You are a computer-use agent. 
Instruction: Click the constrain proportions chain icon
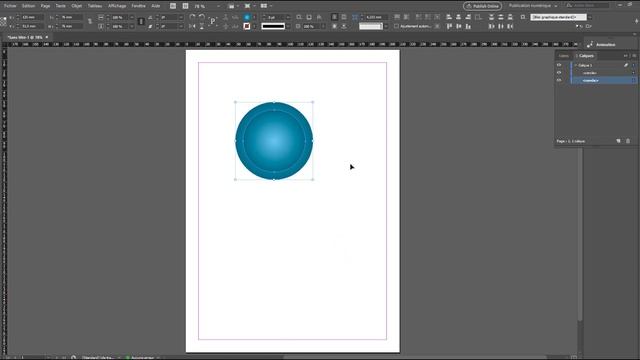coord(141,22)
